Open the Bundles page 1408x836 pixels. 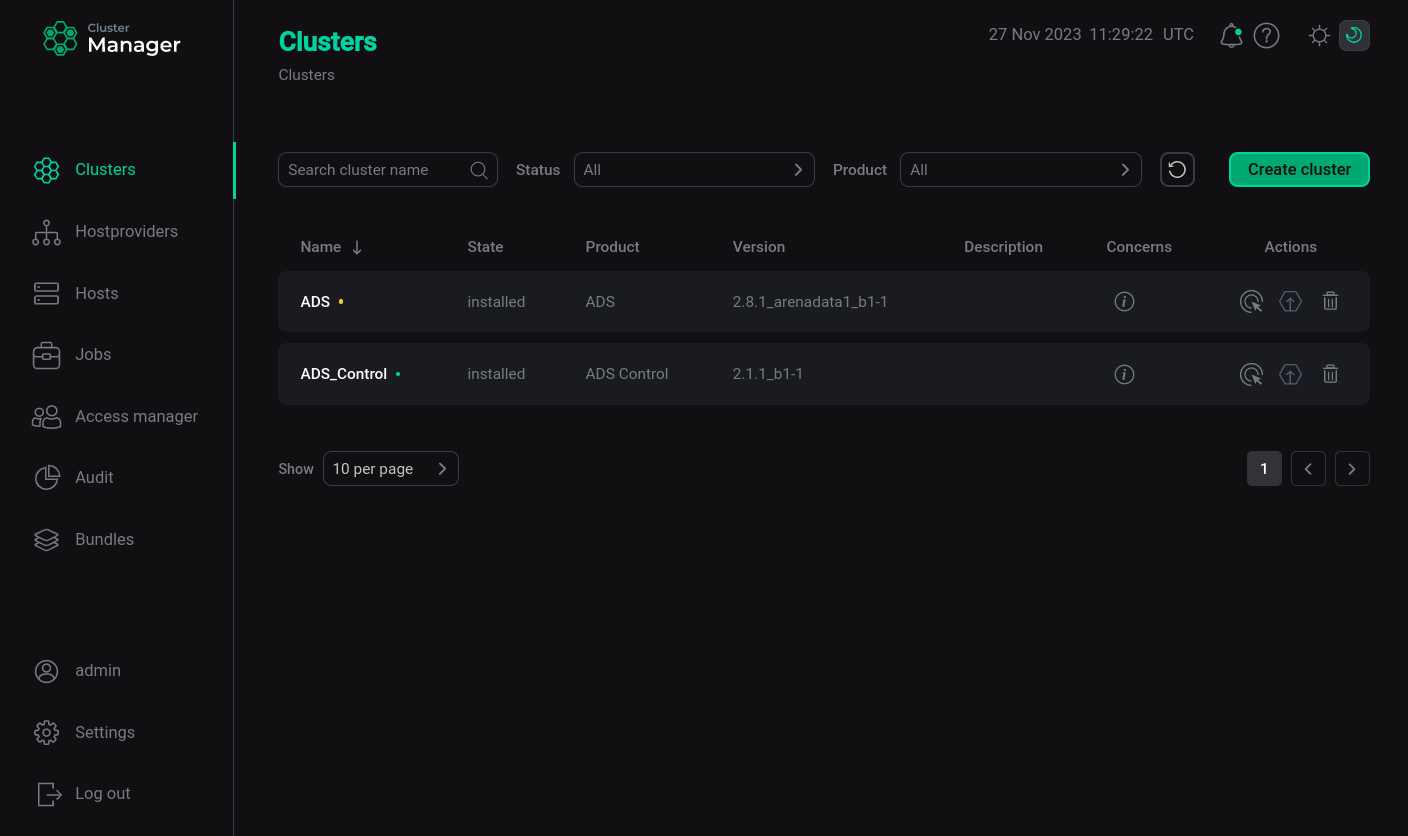coord(104,539)
